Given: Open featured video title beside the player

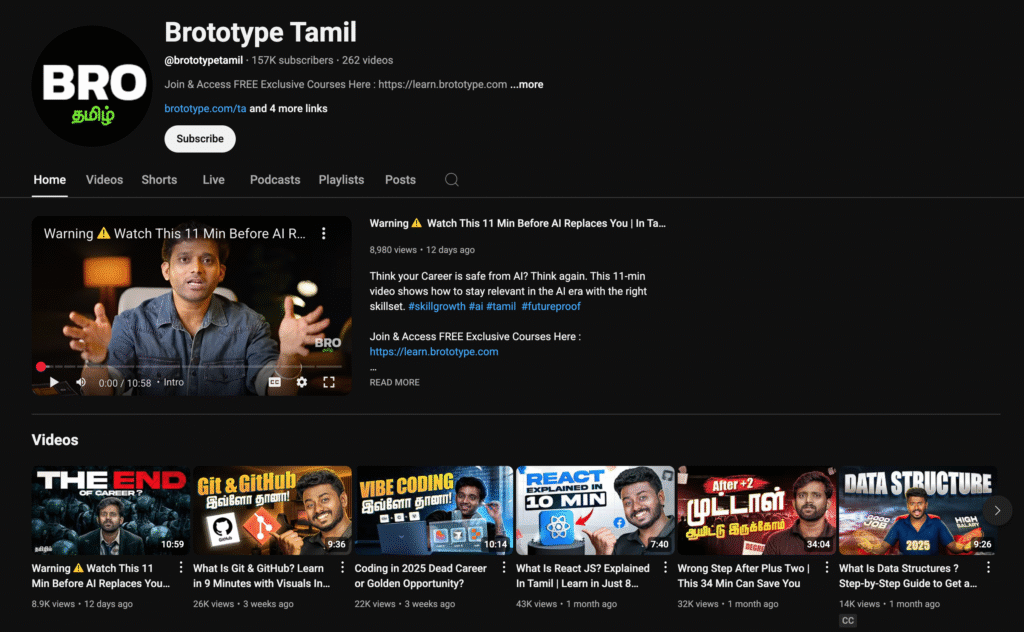Looking at the screenshot, I should tap(517, 223).
